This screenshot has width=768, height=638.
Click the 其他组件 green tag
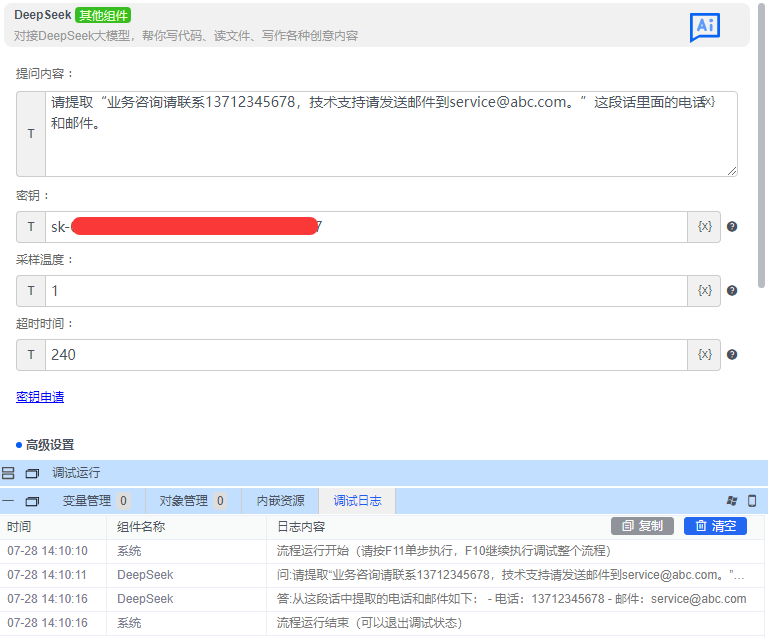pyautogui.click(x=103, y=16)
